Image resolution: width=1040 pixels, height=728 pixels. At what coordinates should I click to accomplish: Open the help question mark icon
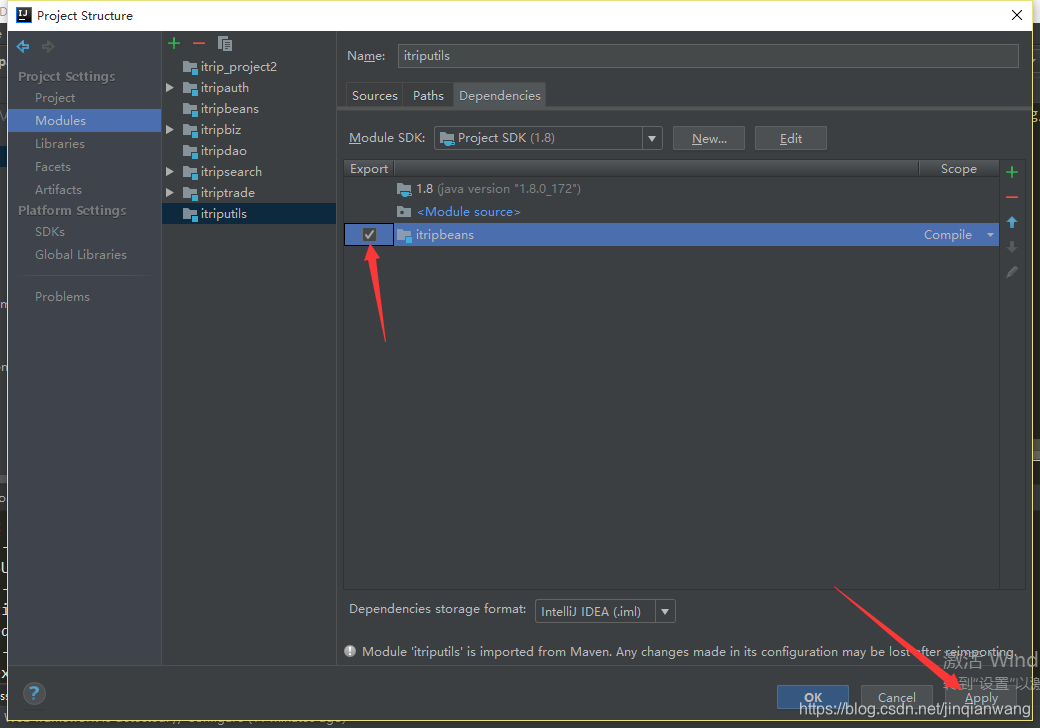click(x=34, y=694)
